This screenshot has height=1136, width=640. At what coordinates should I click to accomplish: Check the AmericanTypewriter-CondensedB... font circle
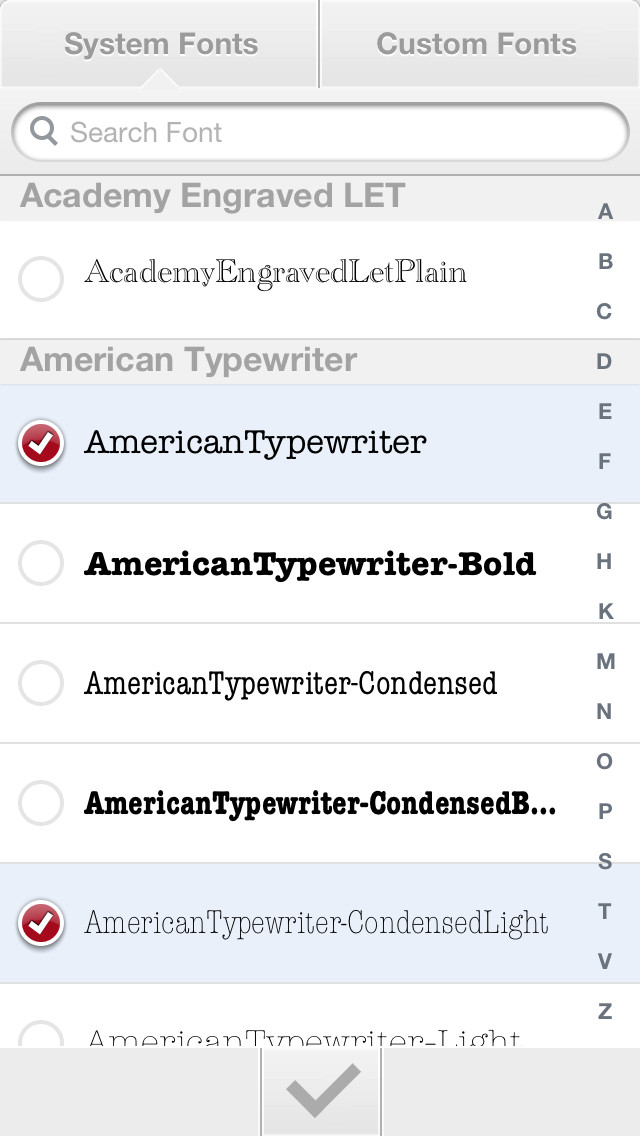[41, 803]
